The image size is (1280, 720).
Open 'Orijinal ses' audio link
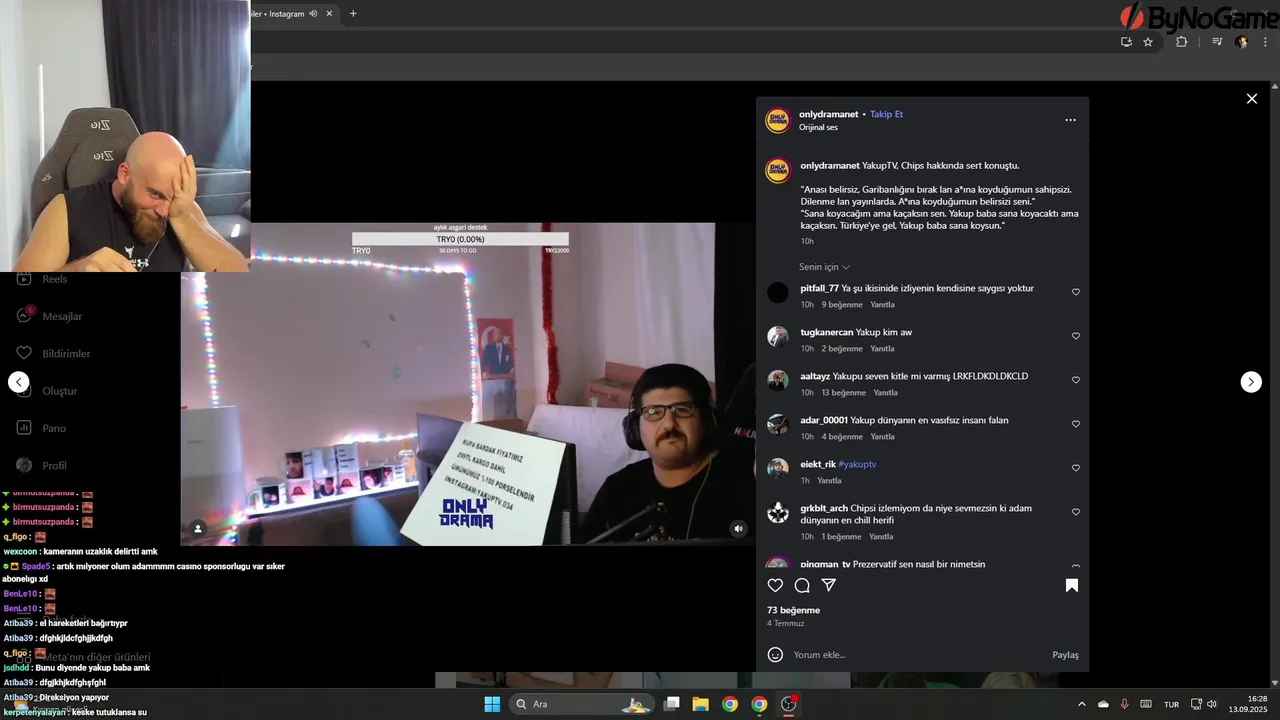click(818, 128)
